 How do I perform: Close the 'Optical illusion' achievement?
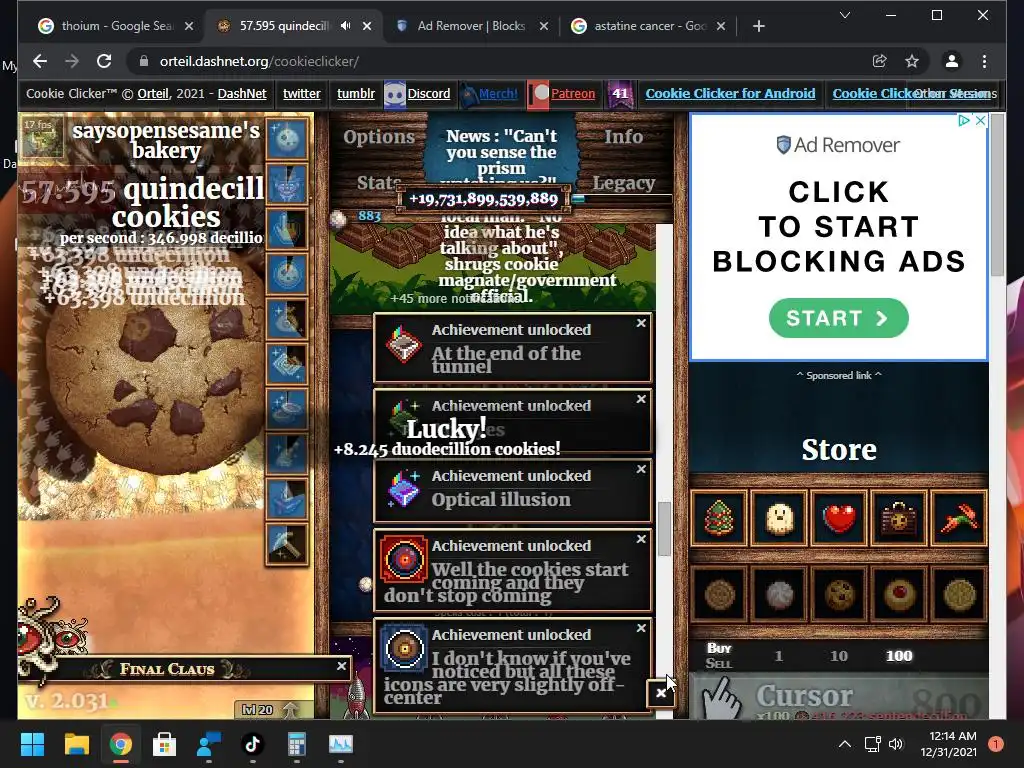click(641, 469)
